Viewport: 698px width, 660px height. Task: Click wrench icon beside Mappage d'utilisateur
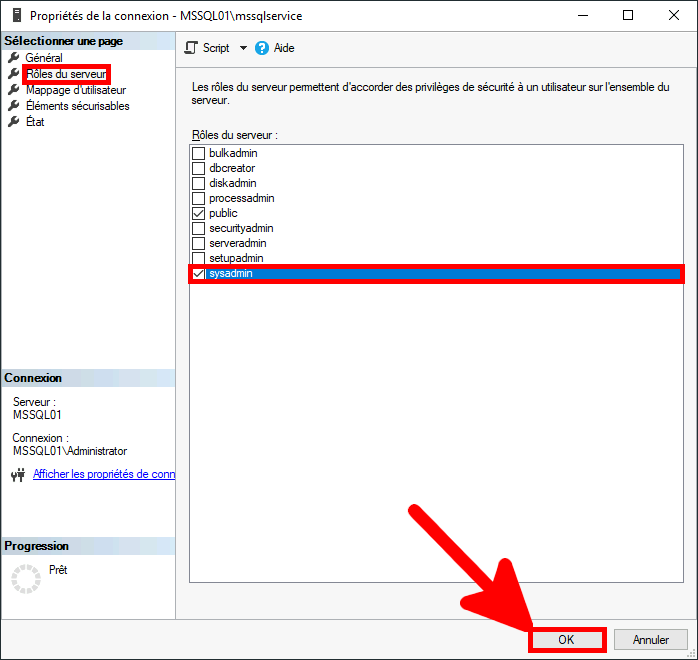pos(14,89)
